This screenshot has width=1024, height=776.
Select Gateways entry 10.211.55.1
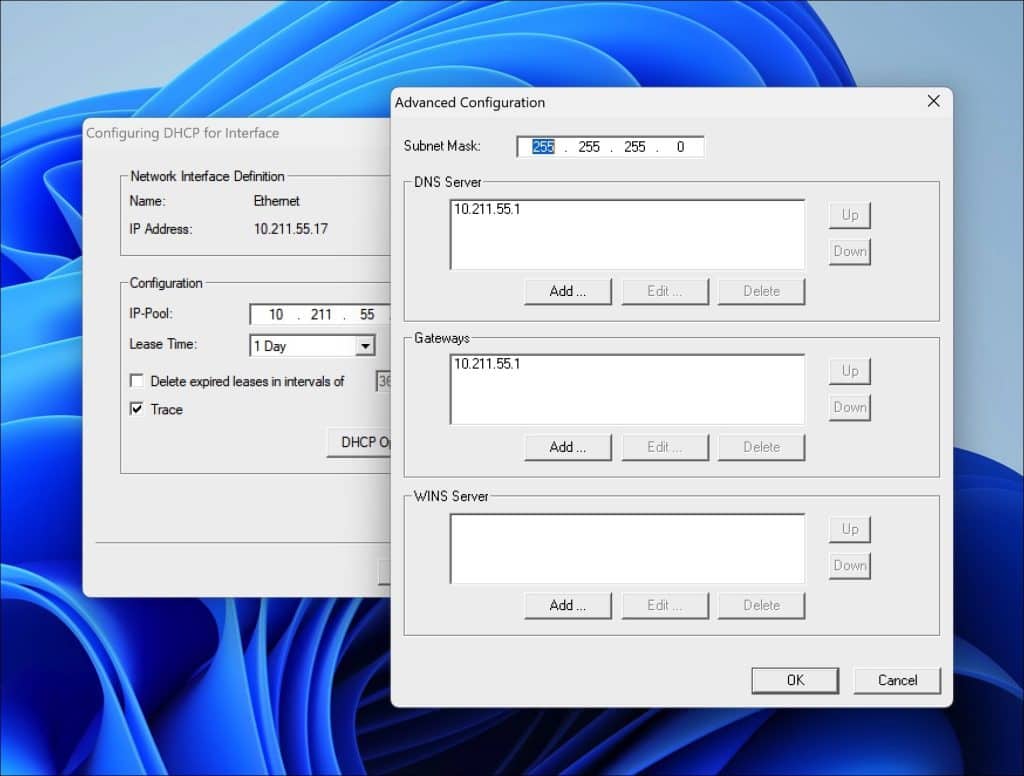click(x=487, y=364)
